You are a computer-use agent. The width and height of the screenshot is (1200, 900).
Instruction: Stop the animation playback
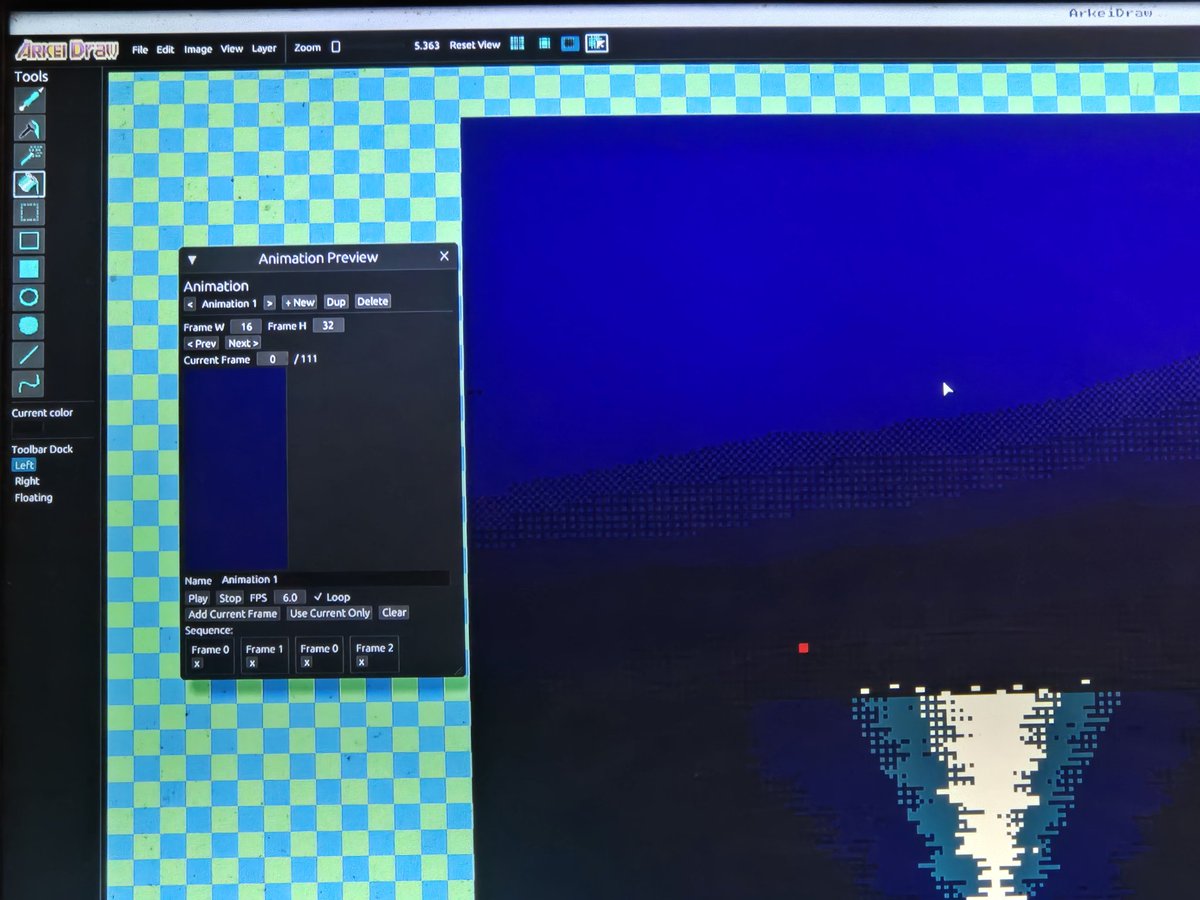(230, 598)
